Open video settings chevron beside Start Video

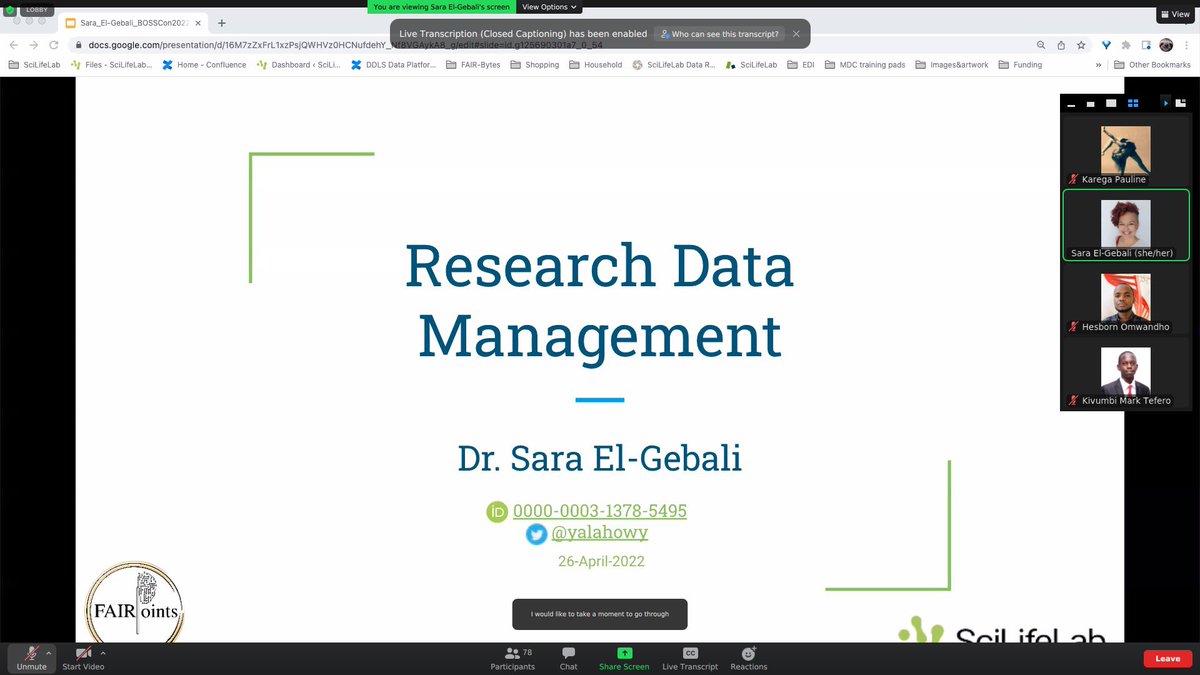click(x=102, y=651)
